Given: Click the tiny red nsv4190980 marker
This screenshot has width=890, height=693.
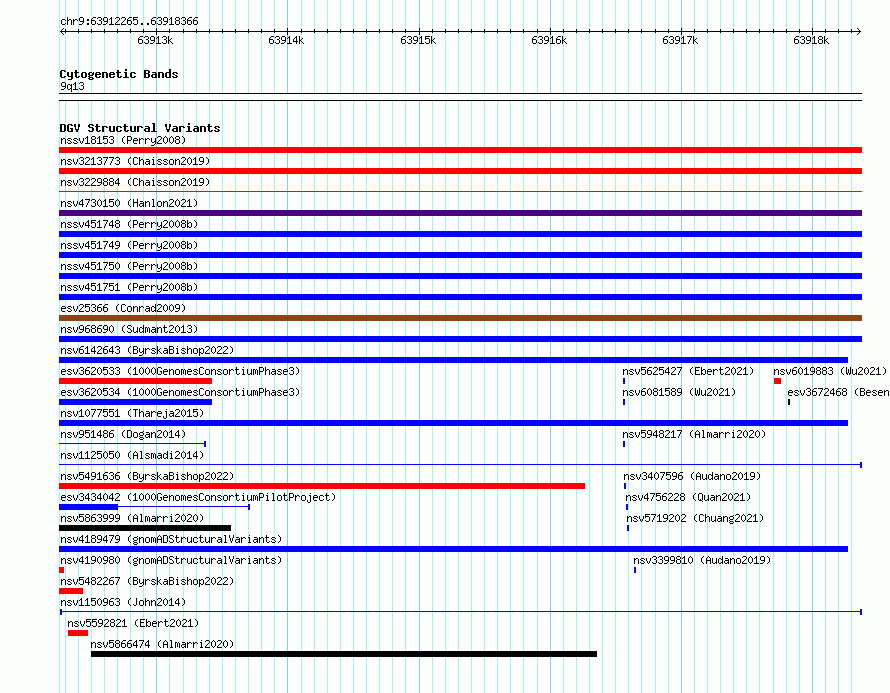Looking at the screenshot, I should (x=61, y=570).
